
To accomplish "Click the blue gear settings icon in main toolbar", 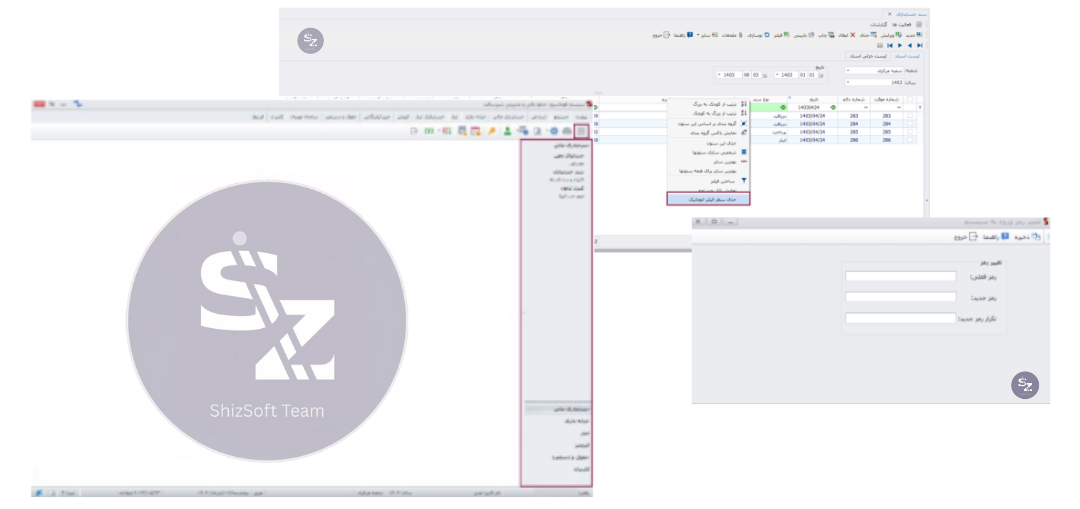I will pos(554,131).
